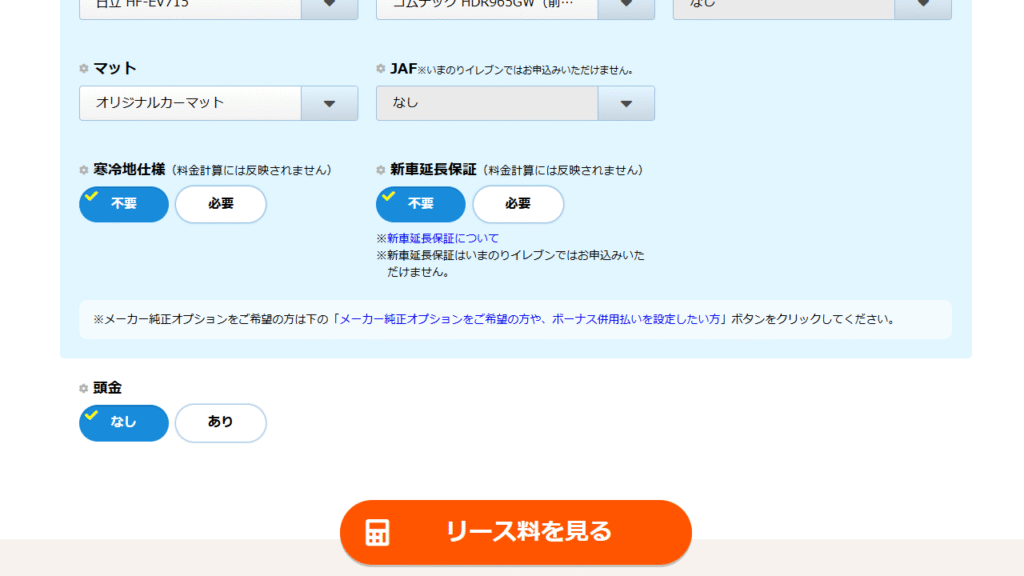Viewport: 1024px width, 576px height.
Task: Click the 寒冷地仕様 heading text
Action: 129,170
